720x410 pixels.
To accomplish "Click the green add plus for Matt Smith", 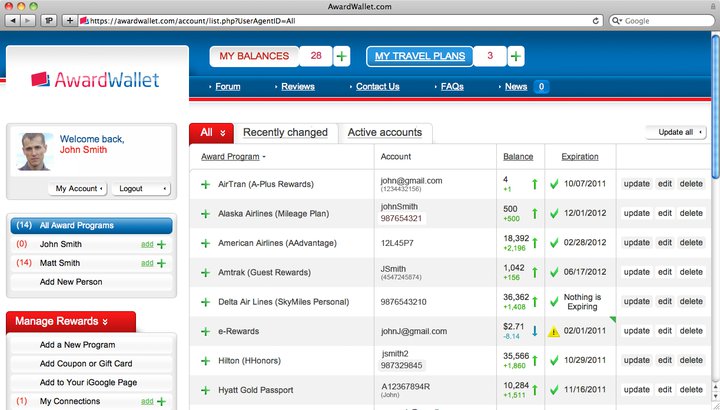I will 161,263.
